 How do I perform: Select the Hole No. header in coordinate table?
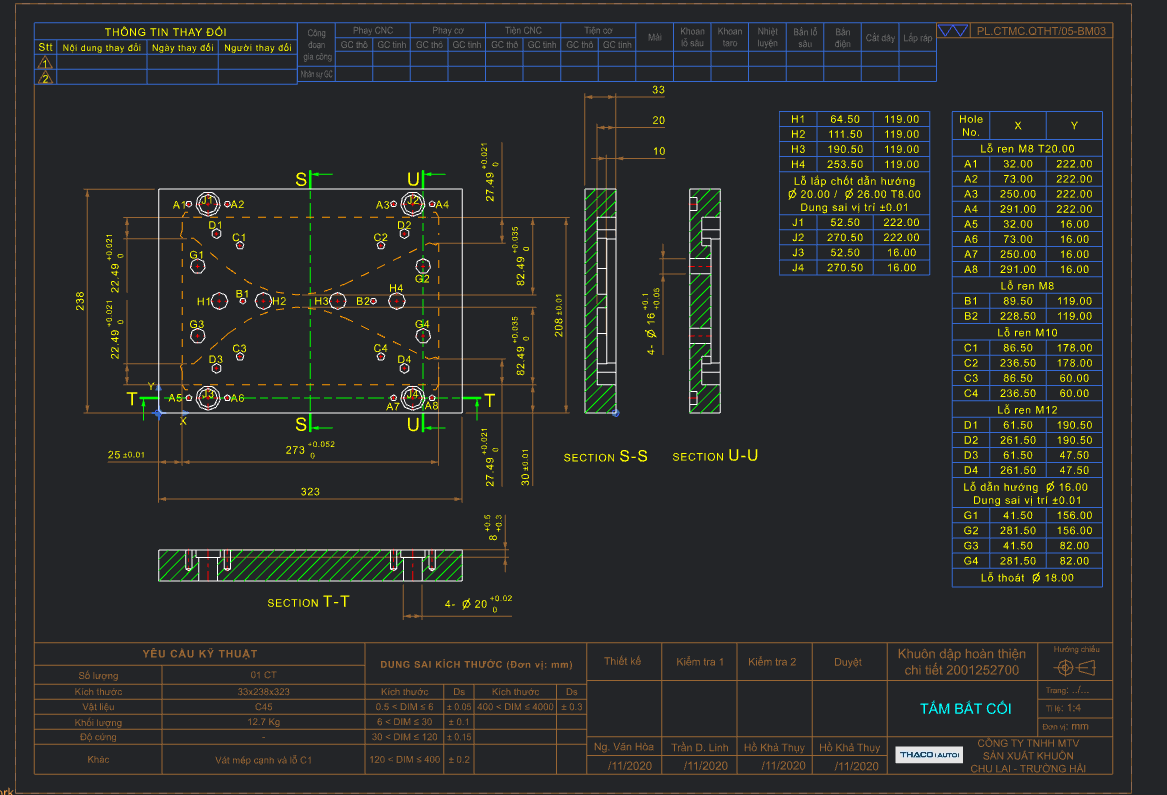pyautogui.click(x=971, y=125)
